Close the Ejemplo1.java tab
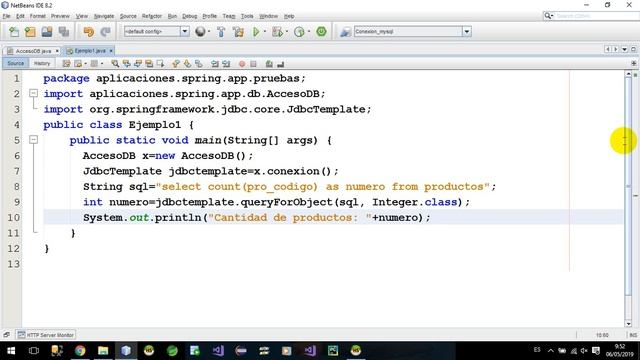640x360 pixels. coord(111,51)
